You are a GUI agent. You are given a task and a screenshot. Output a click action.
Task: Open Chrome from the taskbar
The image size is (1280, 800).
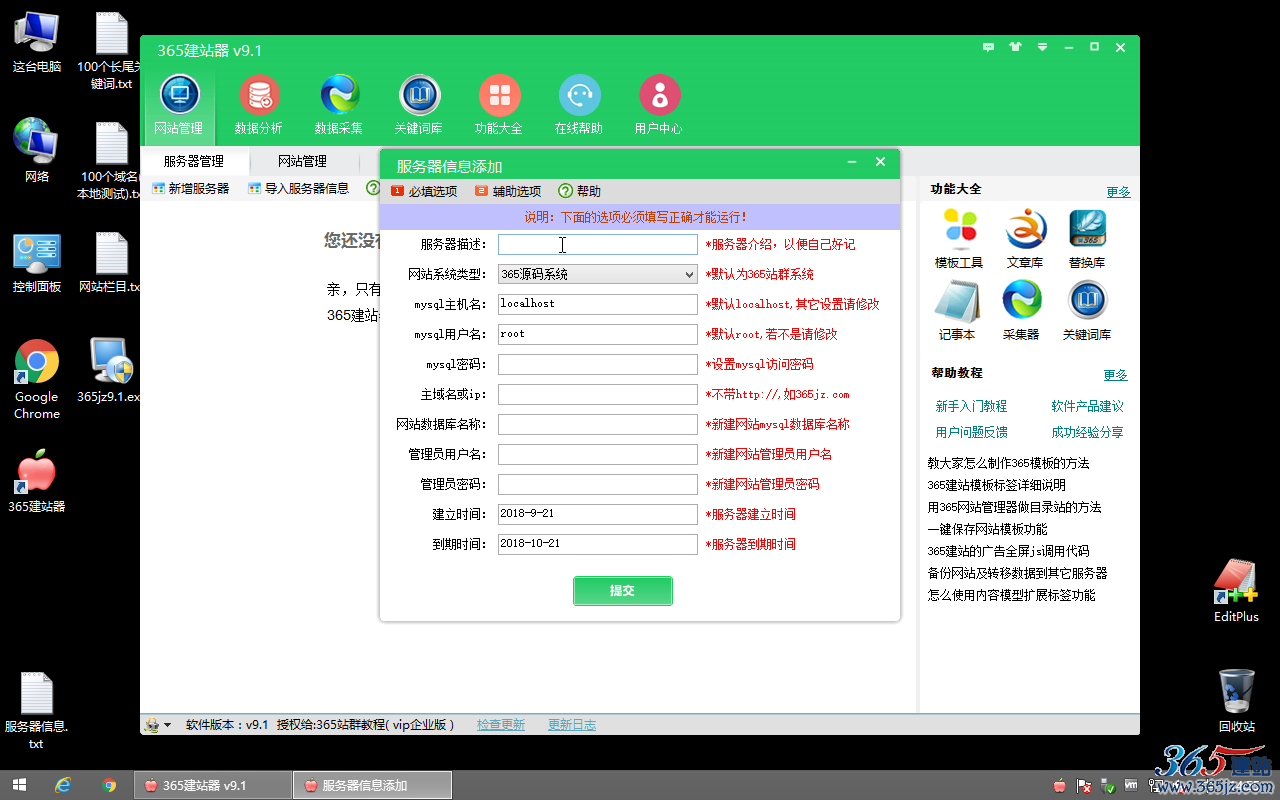coord(109,785)
